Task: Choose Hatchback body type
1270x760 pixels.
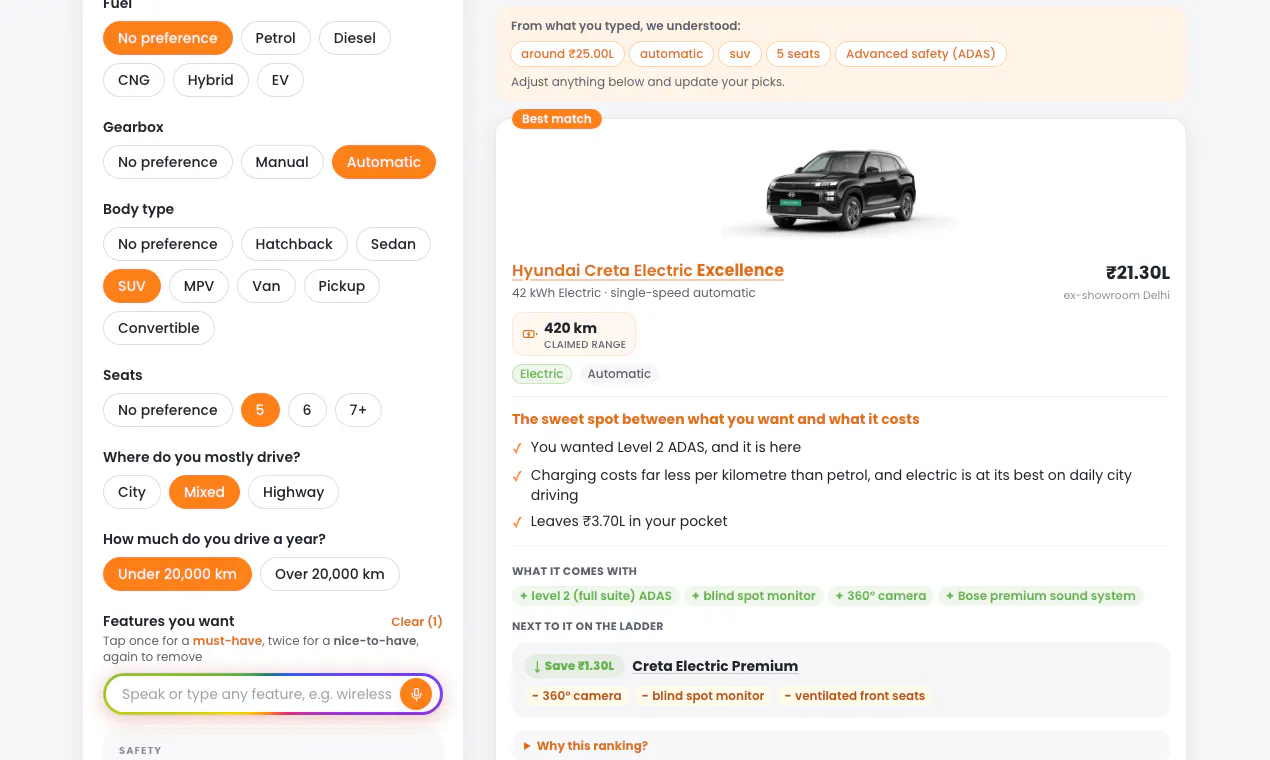Action: [294, 244]
